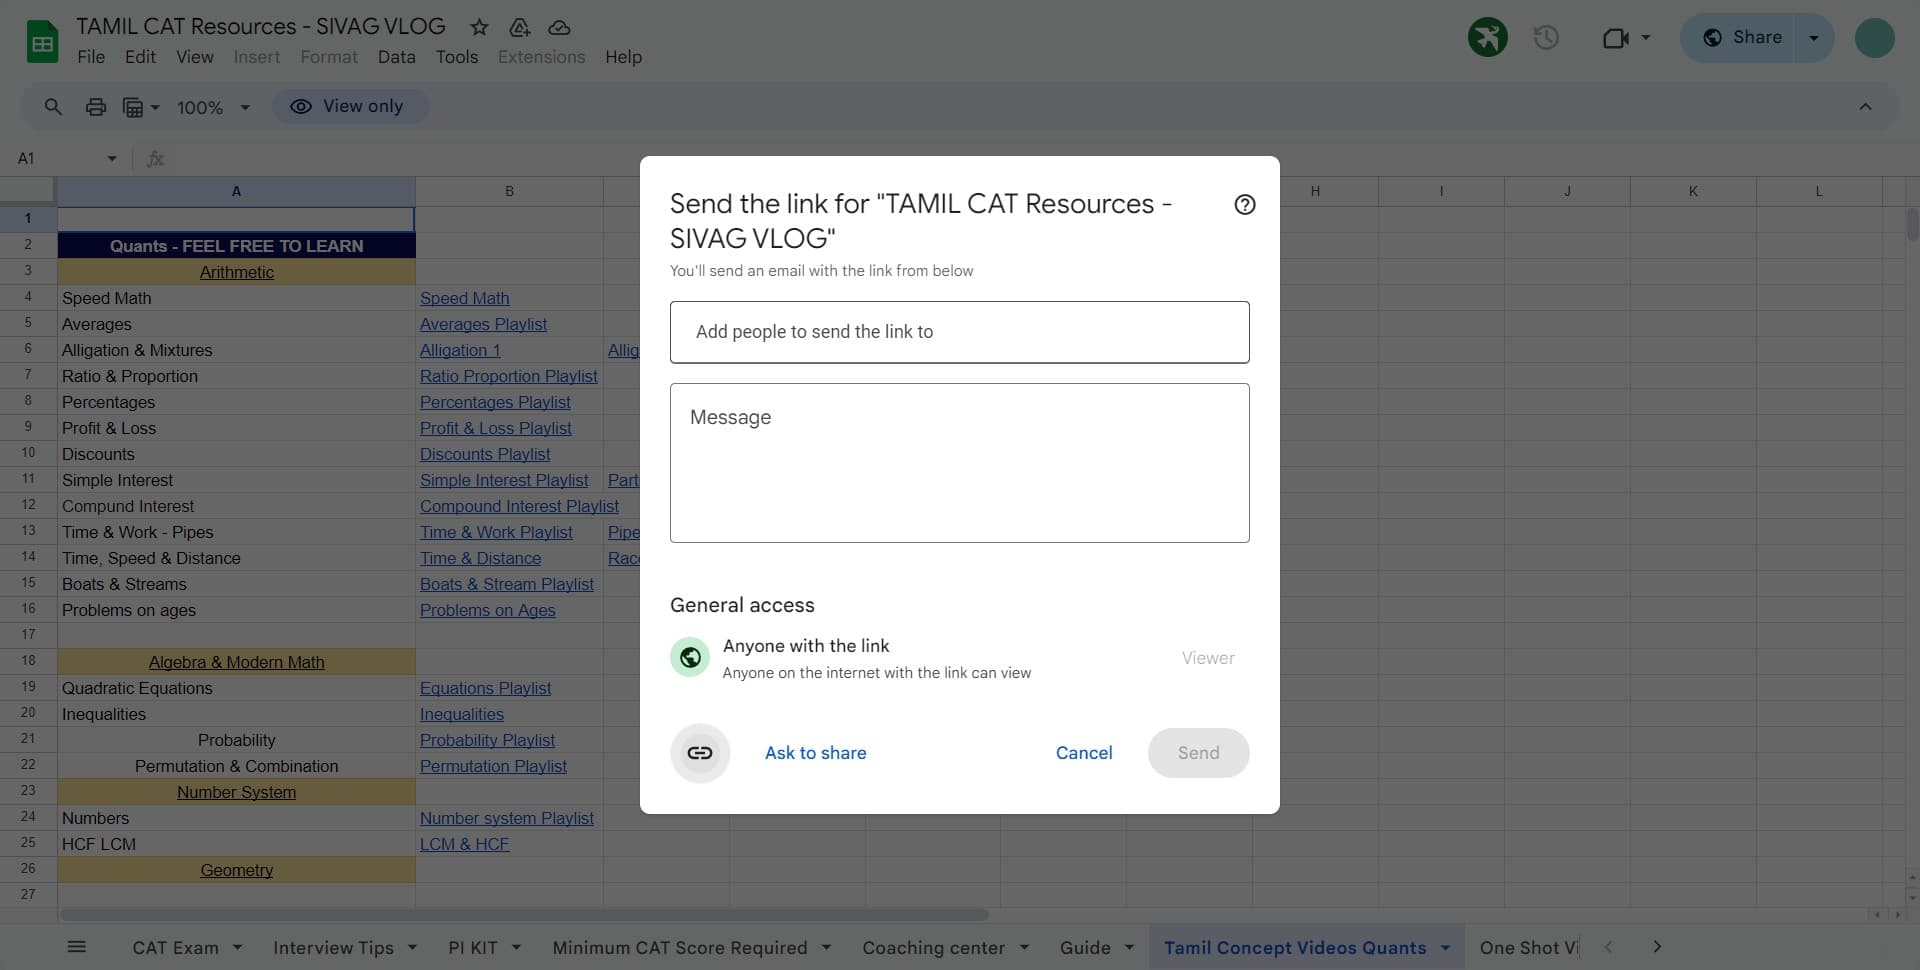Open the Tamil Concept Videos Quants tab menu
Viewport: 1920px width, 970px height.
tap(1445, 948)
